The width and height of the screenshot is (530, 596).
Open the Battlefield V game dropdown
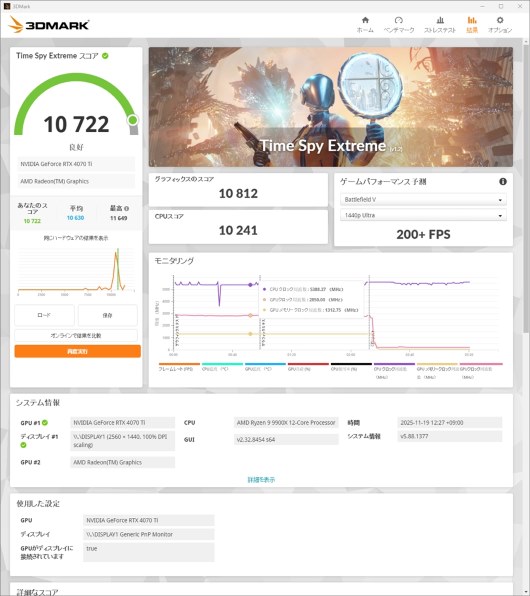click(423, 200)
